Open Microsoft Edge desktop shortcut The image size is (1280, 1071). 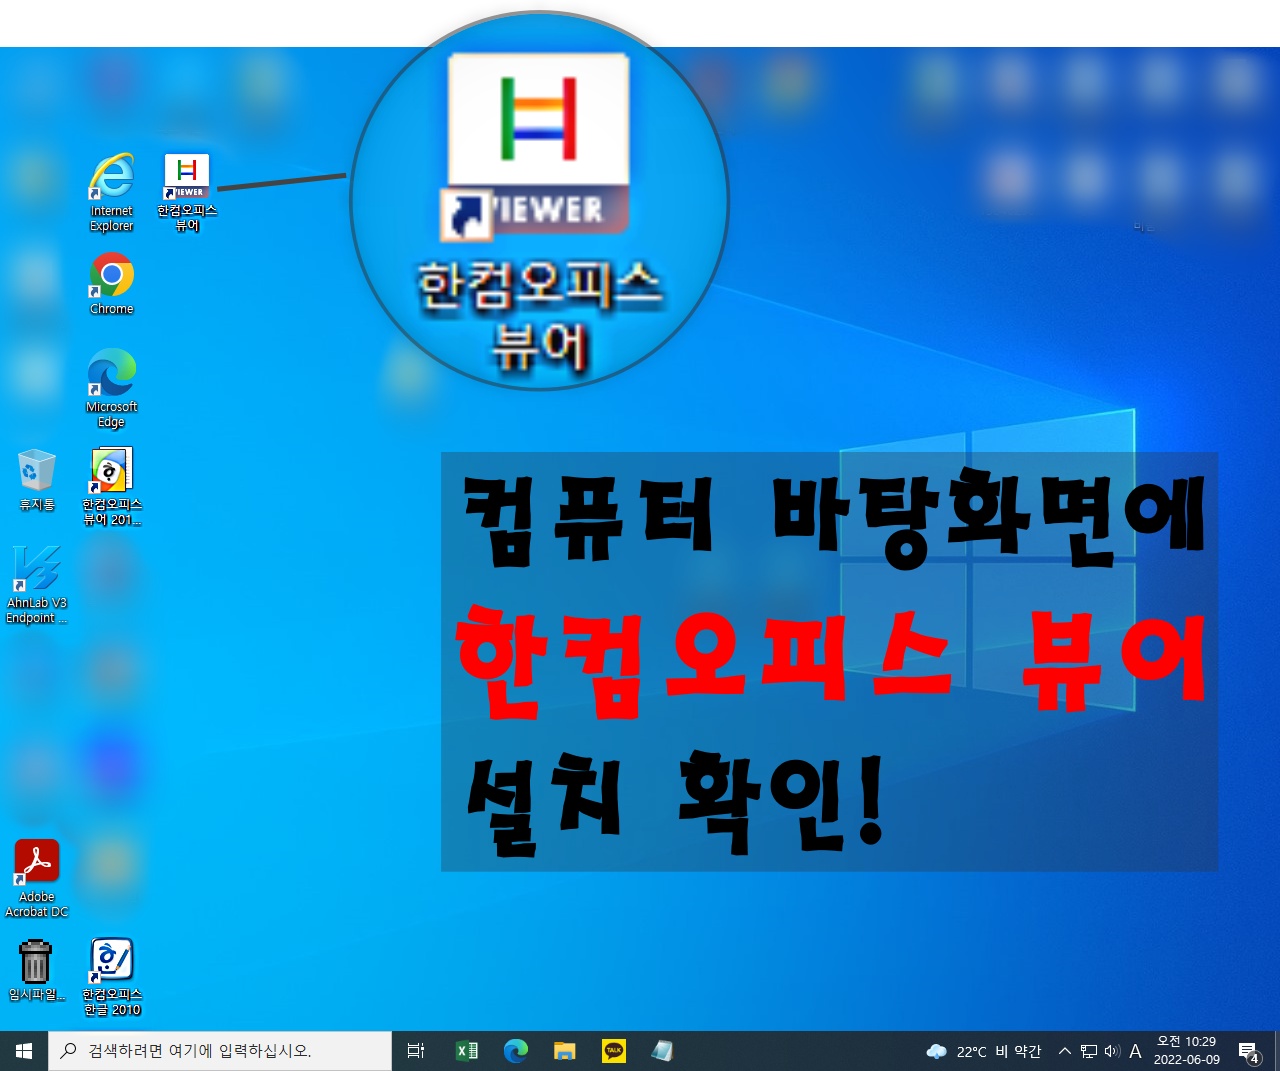[x=111, y=388]
